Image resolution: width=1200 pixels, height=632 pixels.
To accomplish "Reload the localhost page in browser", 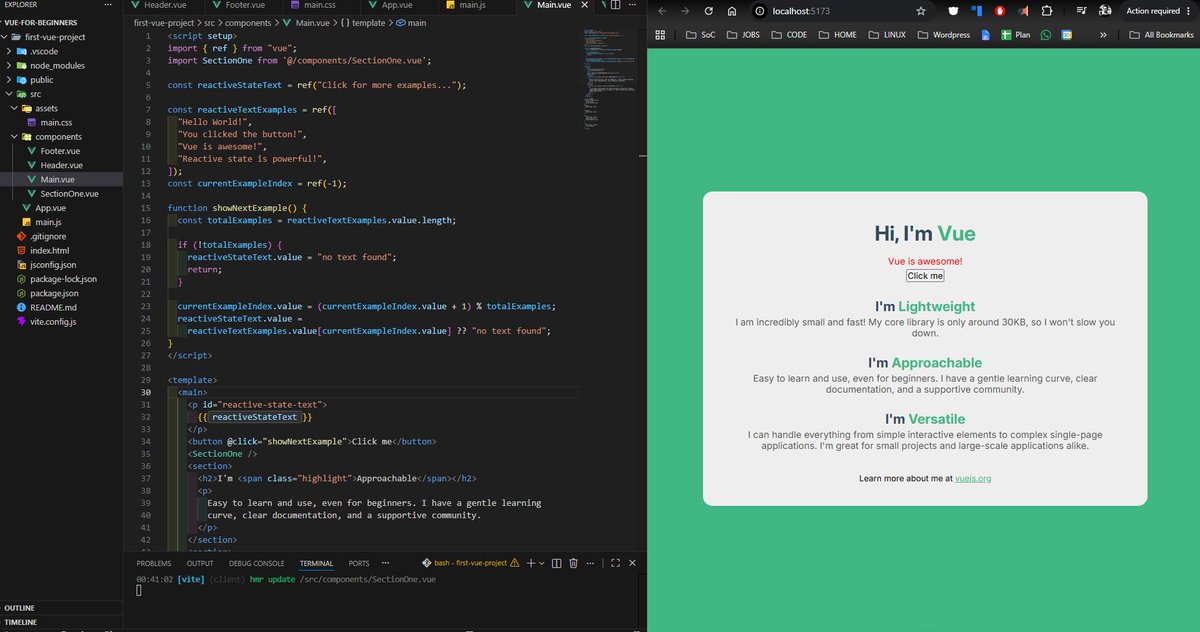I will (709, 11).
